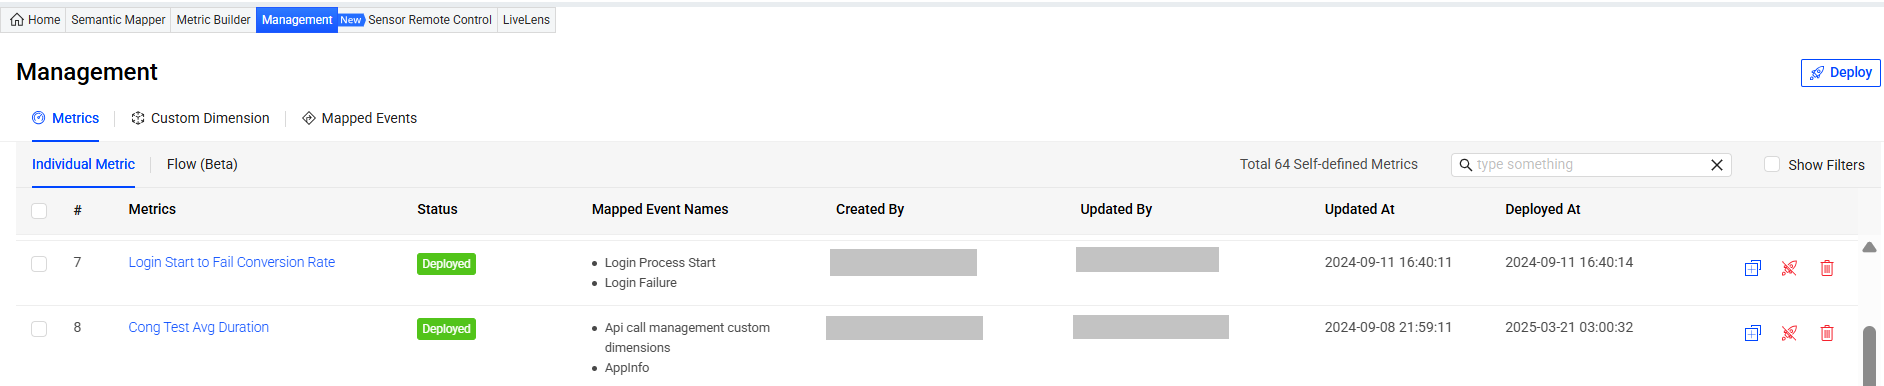Undeploy the Login Start to Fail Conversion Rate metric

[1789, 268]
